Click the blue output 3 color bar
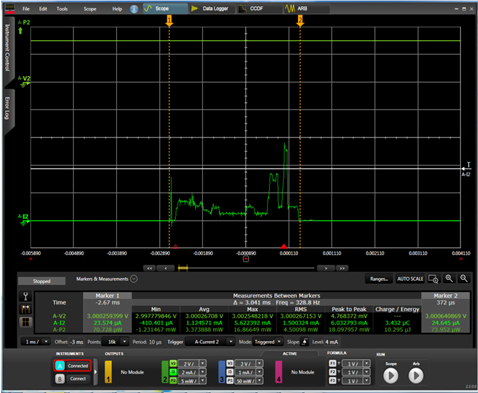Image resolution: width=478 pixels, height=393 pixels. pyautogui.click(x=222, y=372)
